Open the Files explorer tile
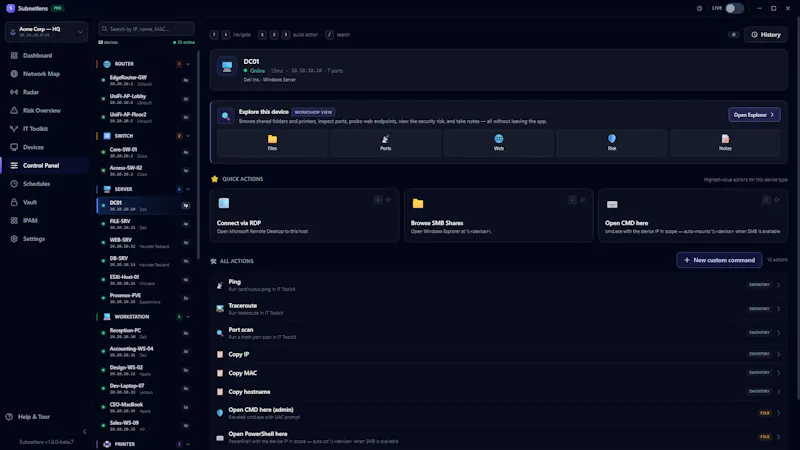Screen dimensions: 800x450 [x=272, y=142]
